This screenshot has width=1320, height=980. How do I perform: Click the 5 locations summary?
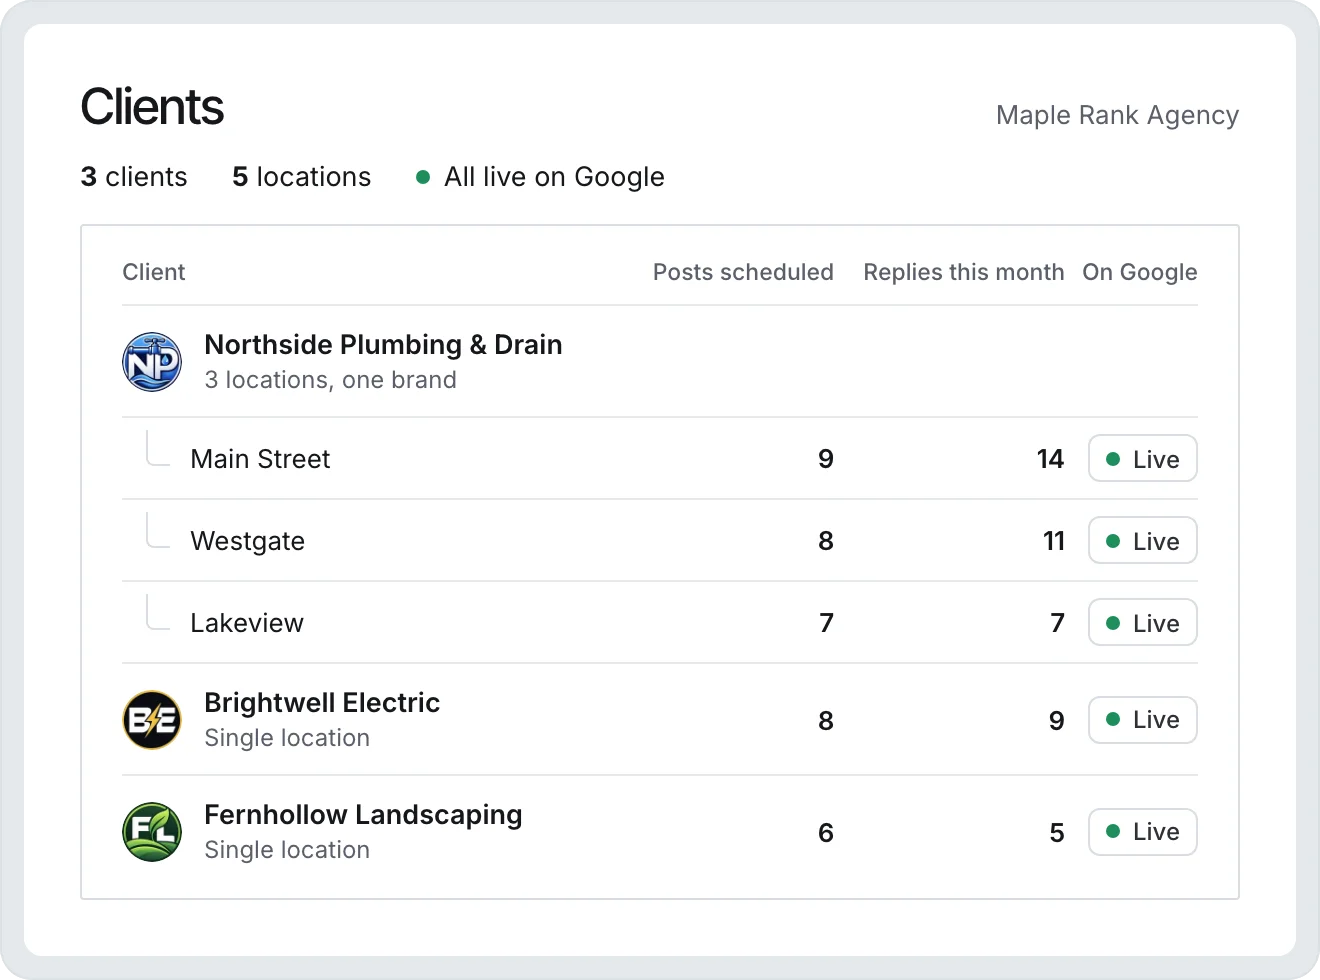pyautogui.click(x=302, y=177)
